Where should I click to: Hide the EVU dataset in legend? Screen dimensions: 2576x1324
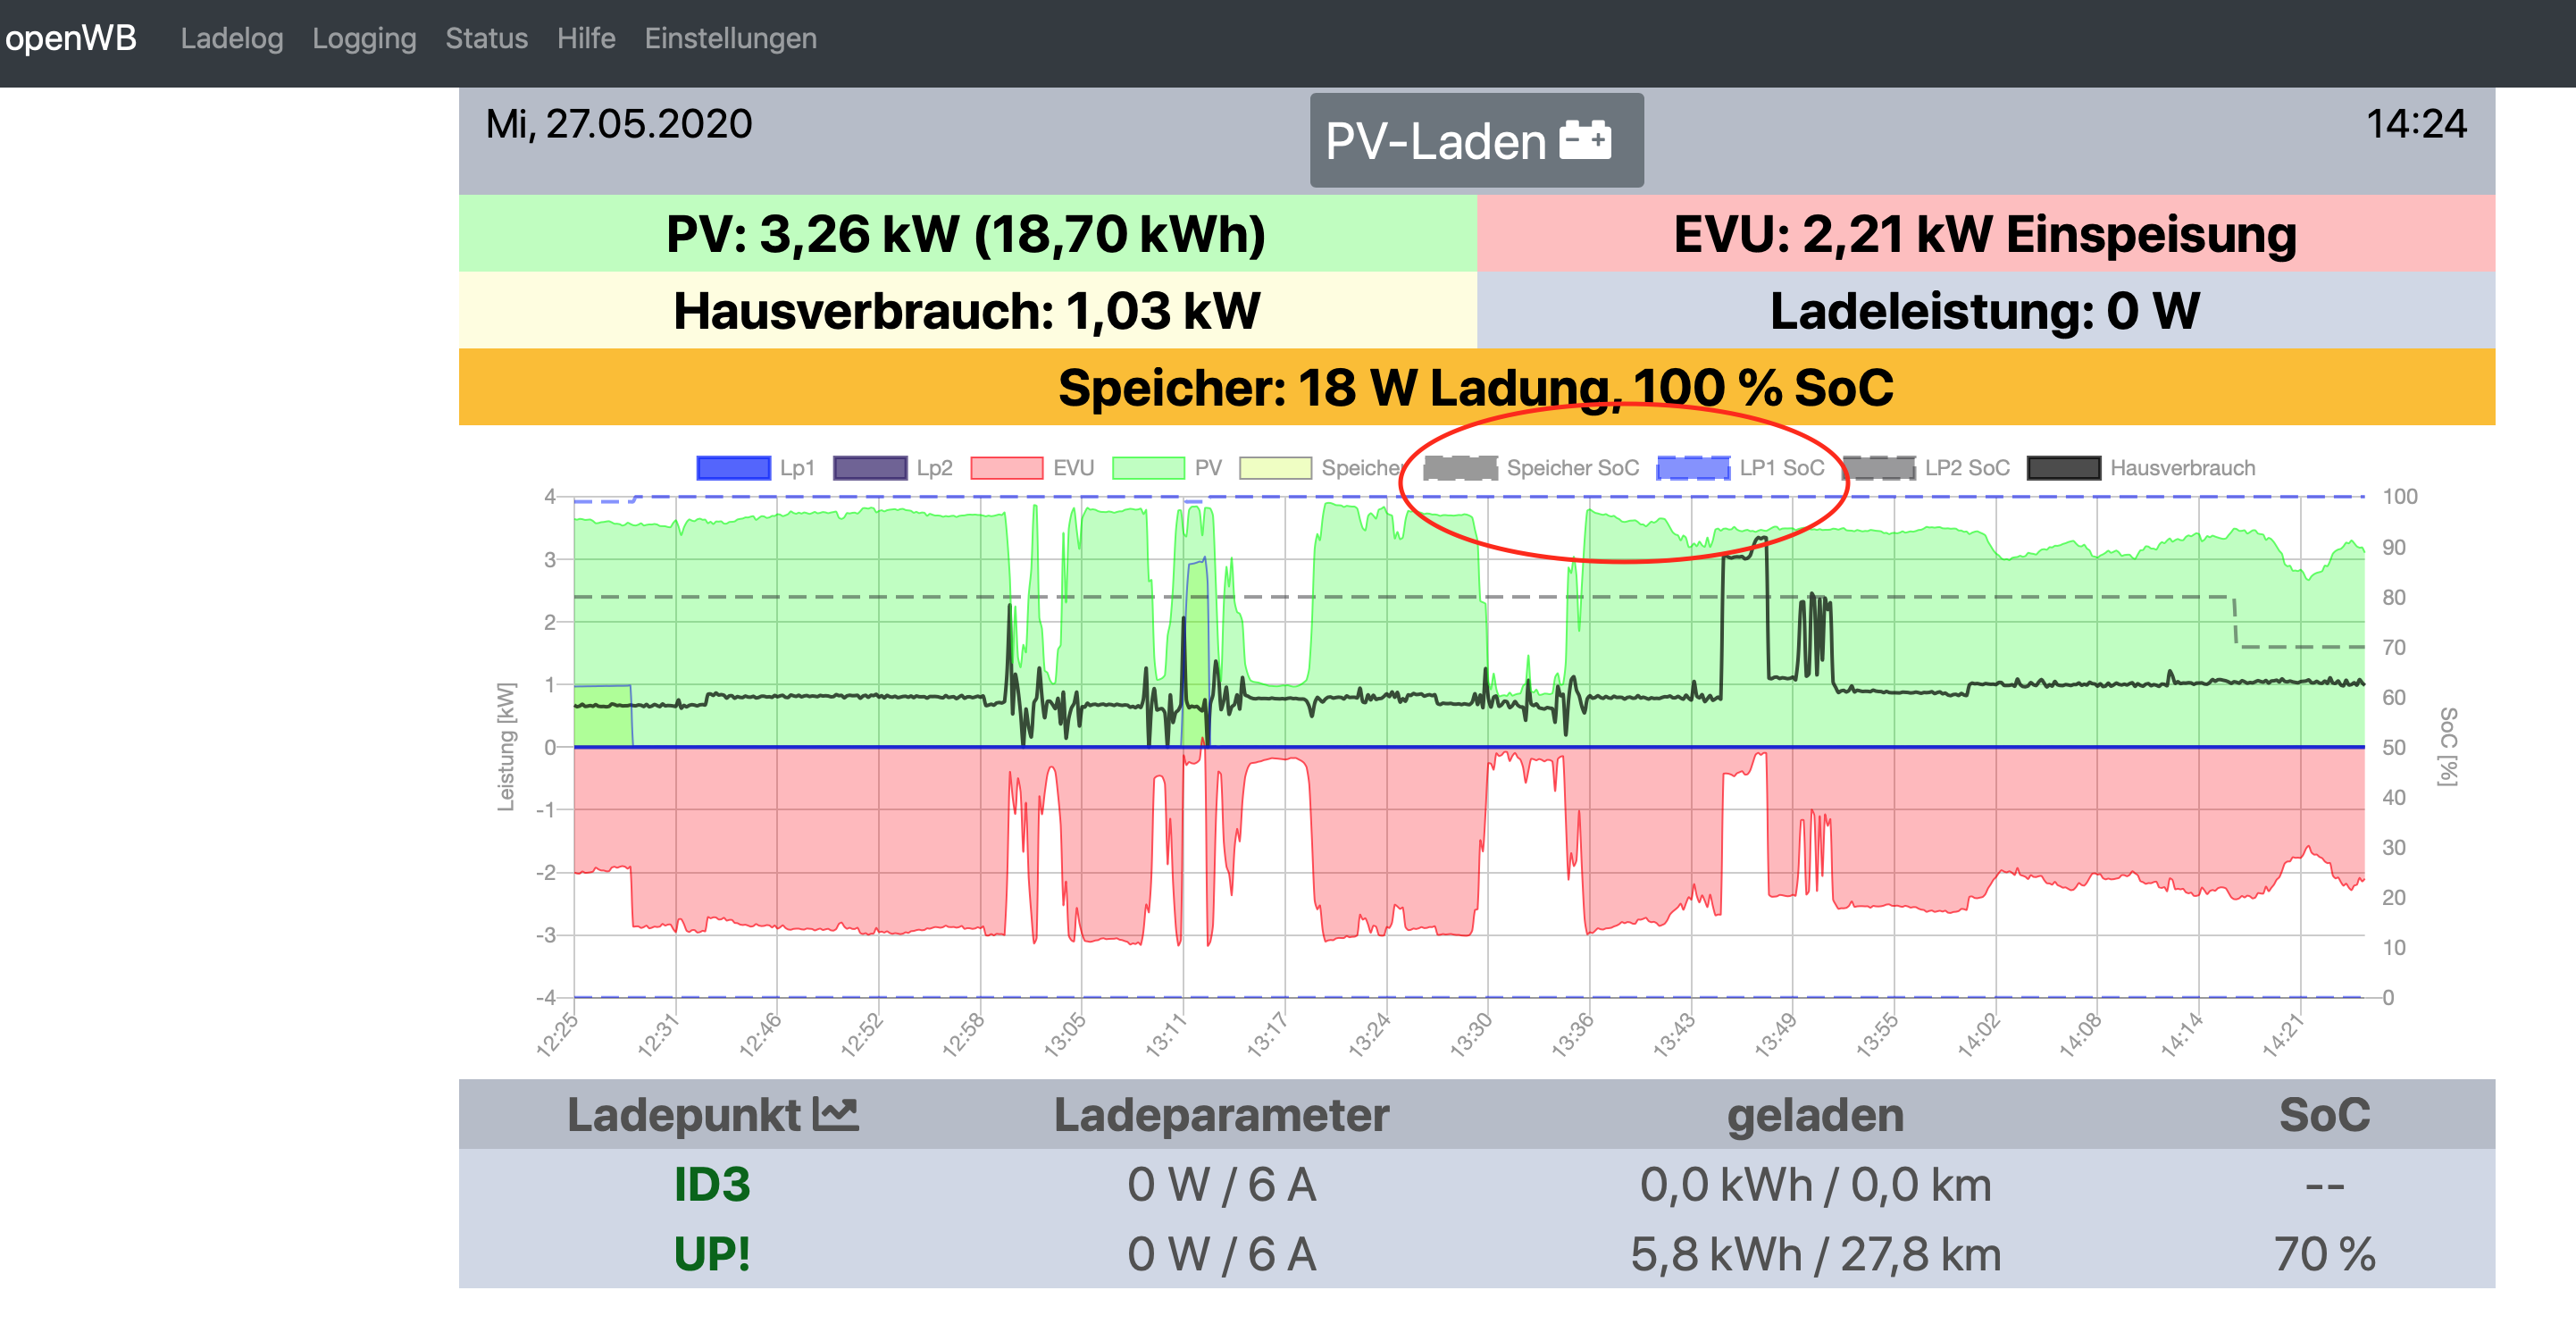pos(1007,468)
